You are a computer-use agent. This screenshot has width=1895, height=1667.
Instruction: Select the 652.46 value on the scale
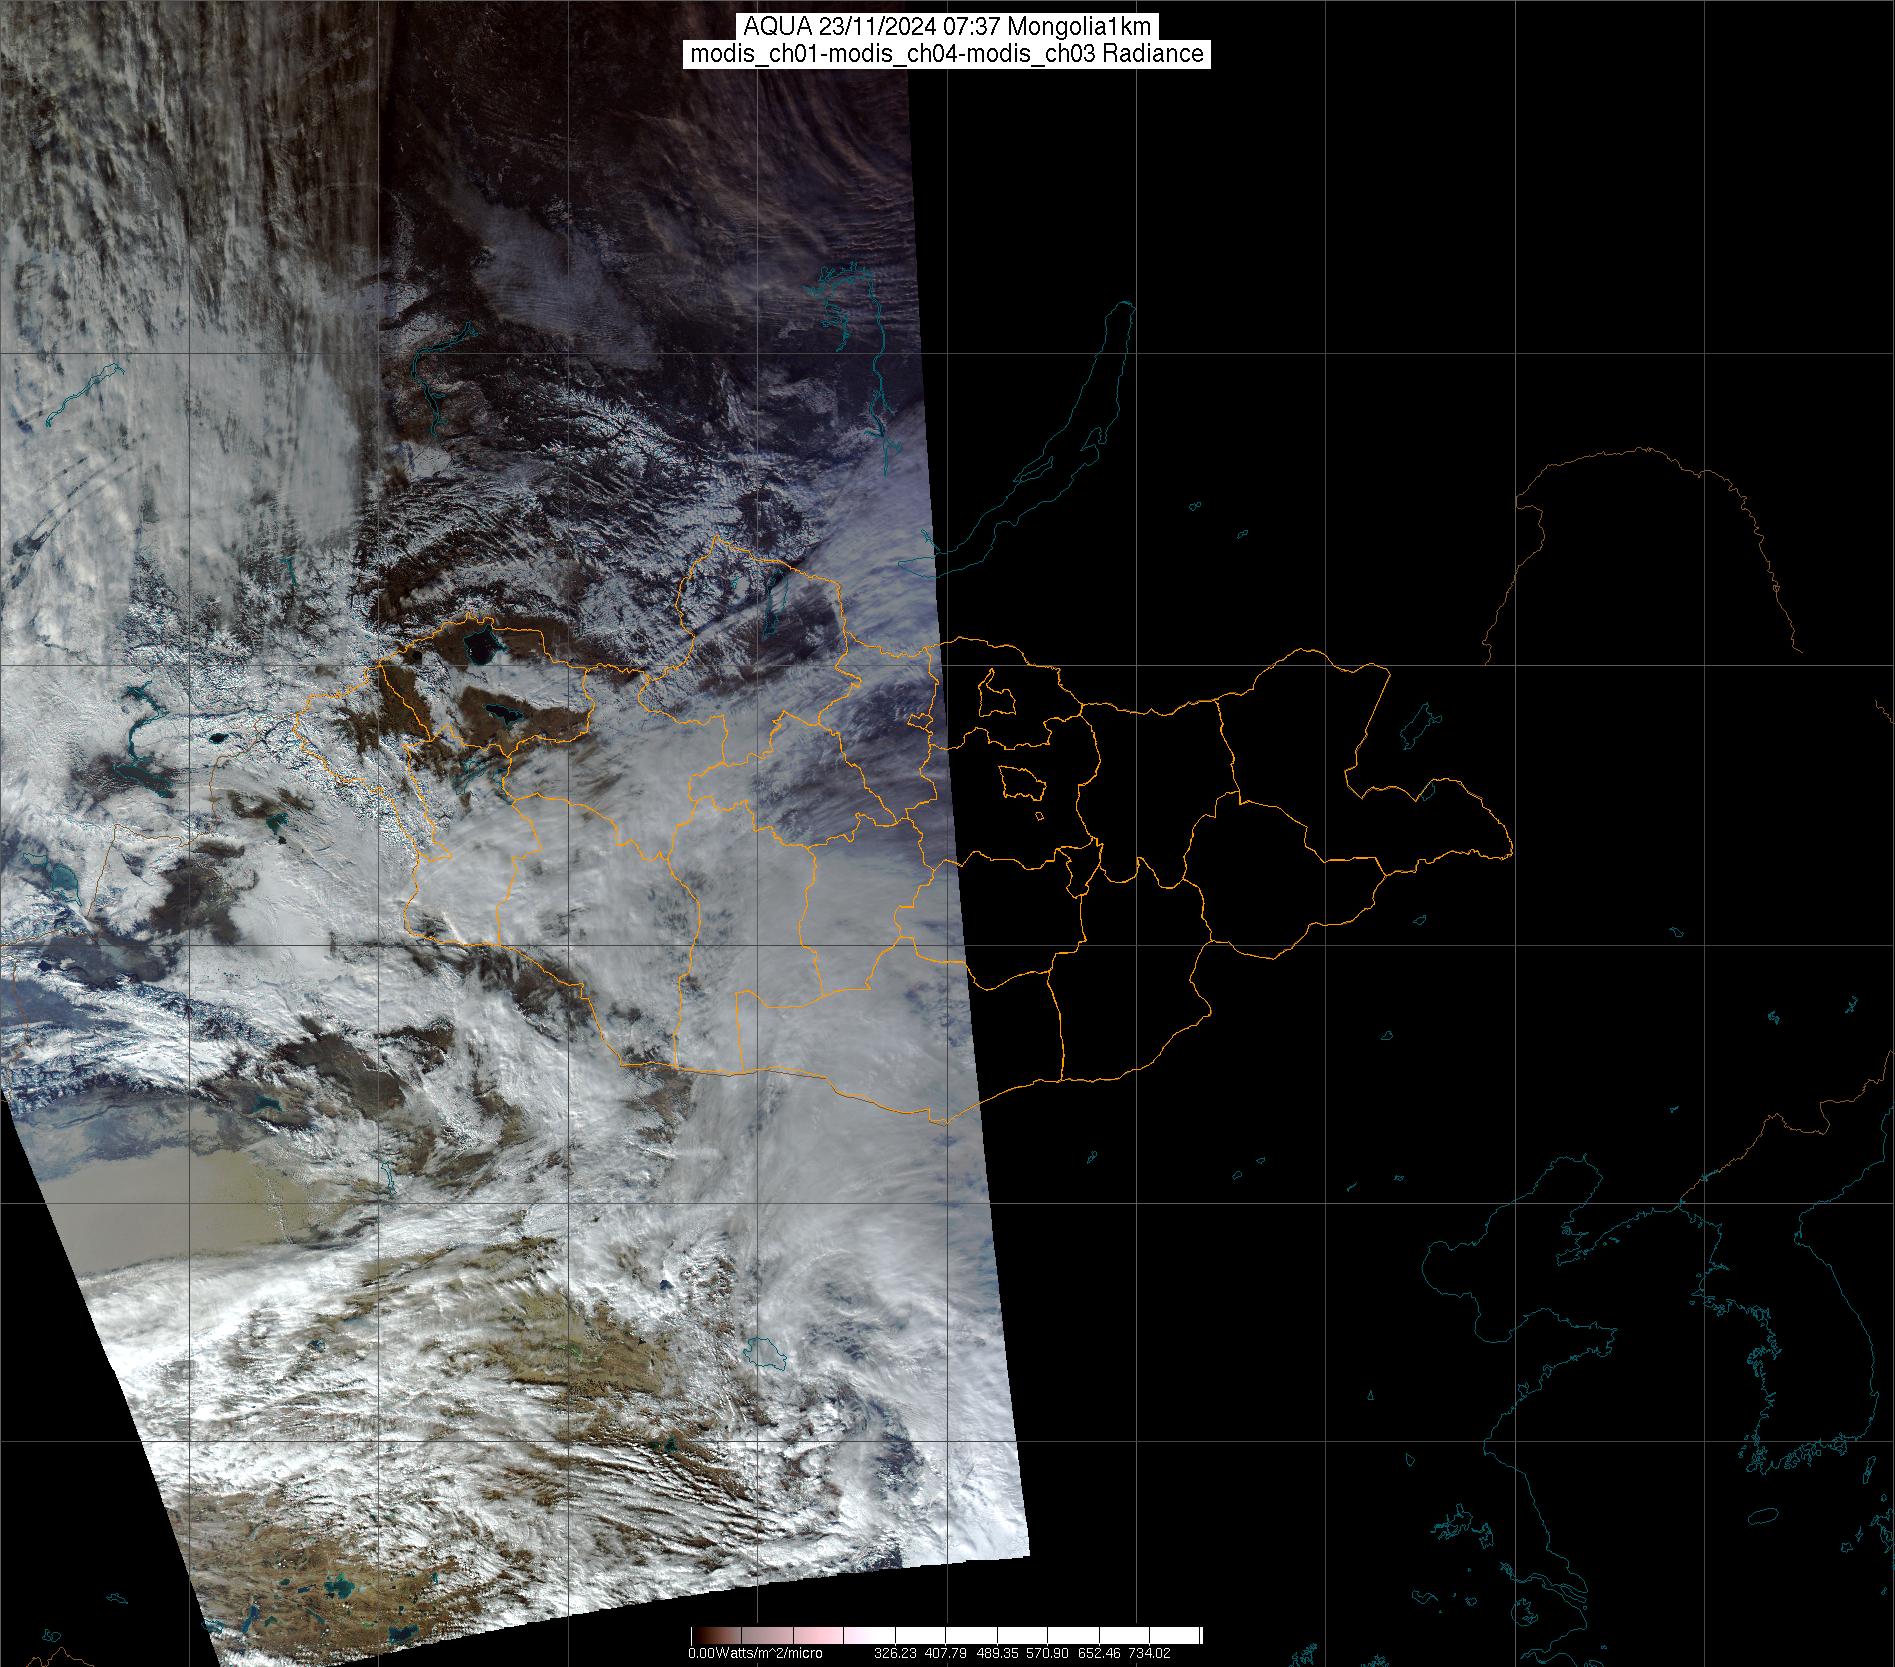[1098, 1653]
